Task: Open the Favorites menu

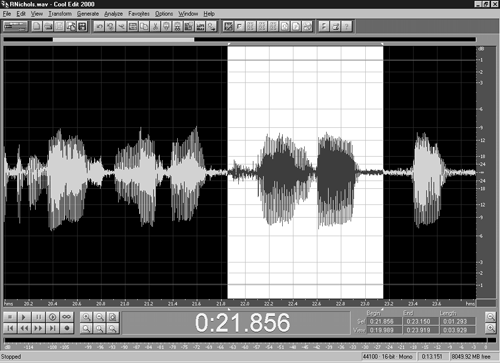Action: coord(139,14)
